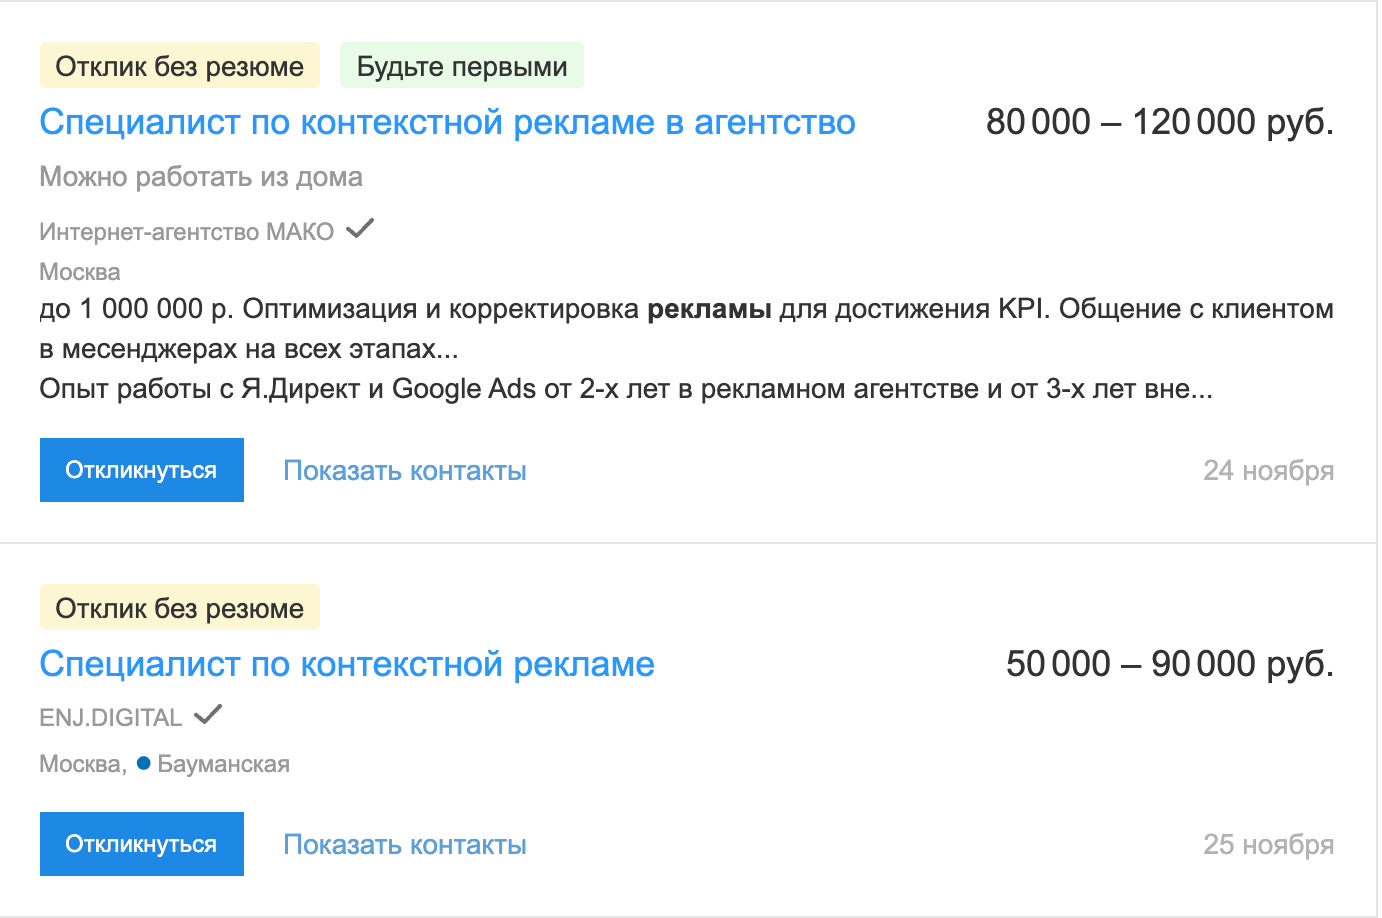Click the verified checkmark beside ENJ.DIGITAL

(207, 715)
